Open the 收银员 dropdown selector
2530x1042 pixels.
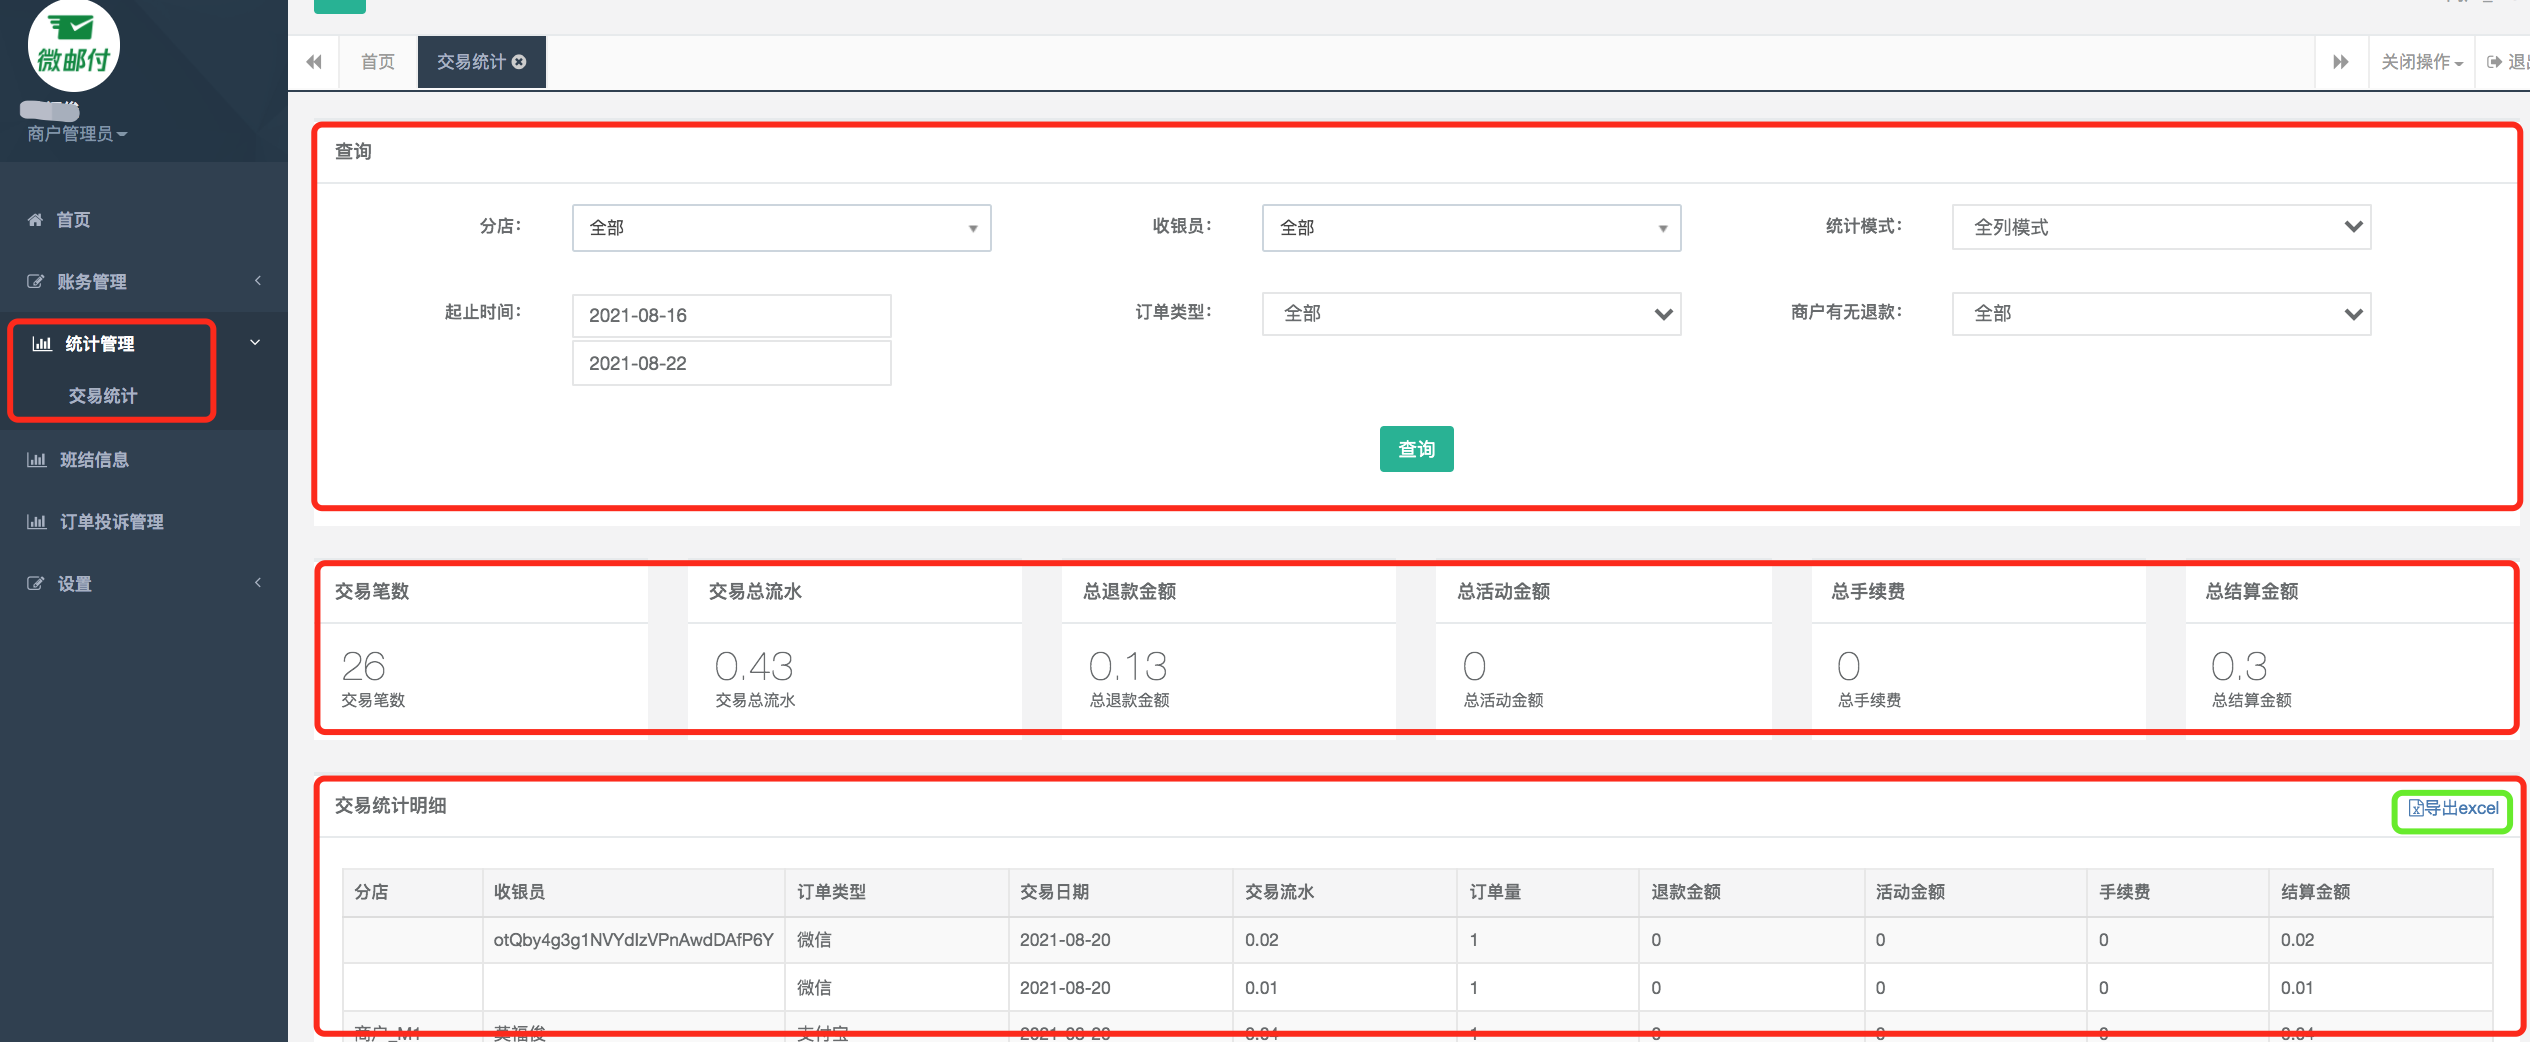1471,228
